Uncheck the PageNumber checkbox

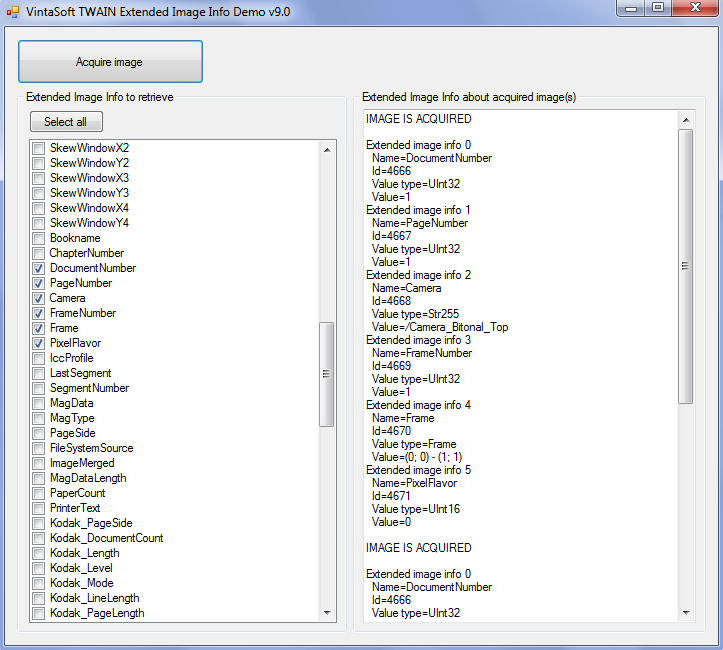[39, 284]
